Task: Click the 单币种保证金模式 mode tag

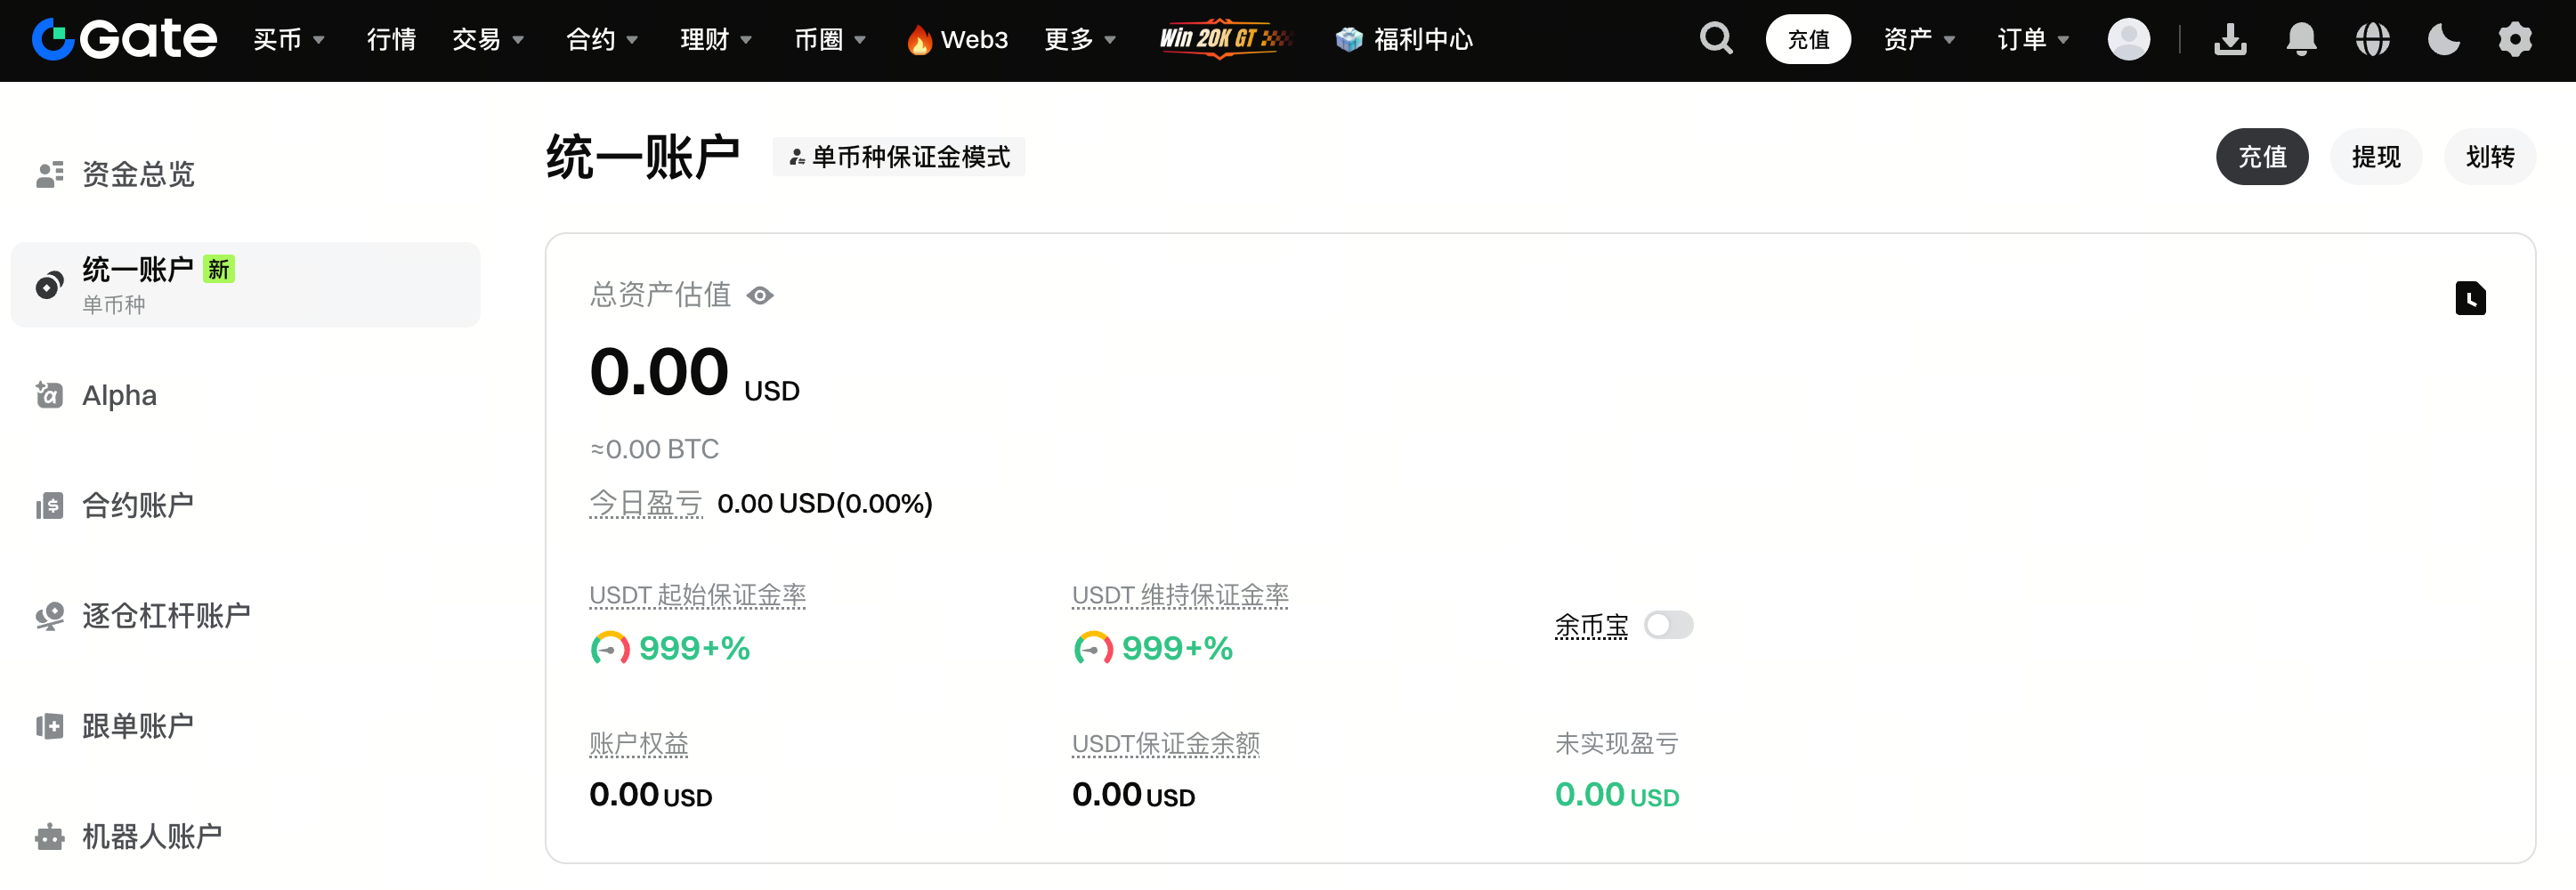Action: tap(899, 157)
